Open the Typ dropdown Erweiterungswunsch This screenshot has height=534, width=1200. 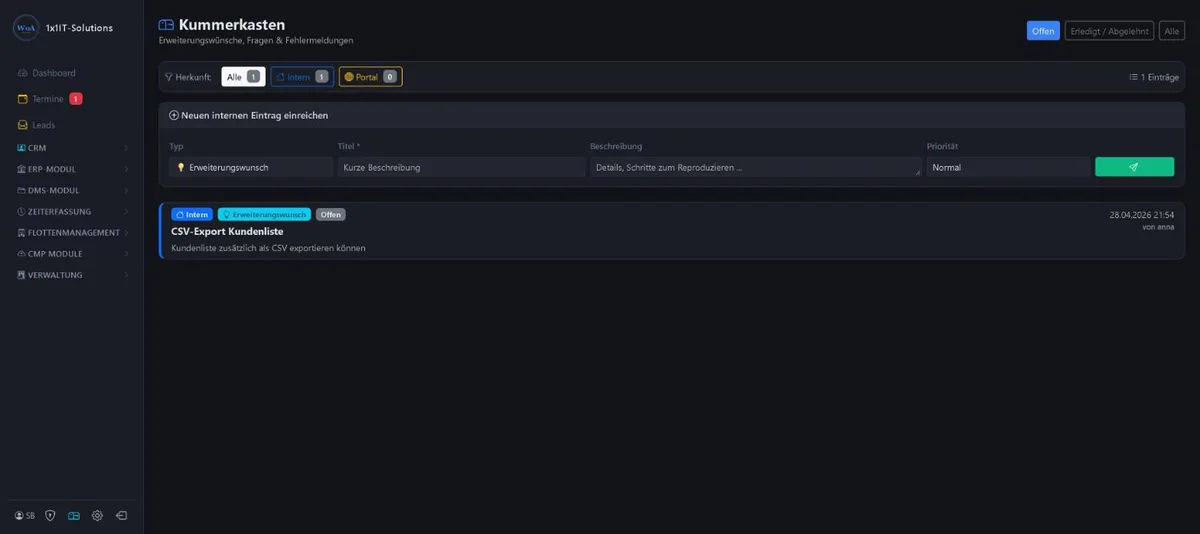[250, 167]
